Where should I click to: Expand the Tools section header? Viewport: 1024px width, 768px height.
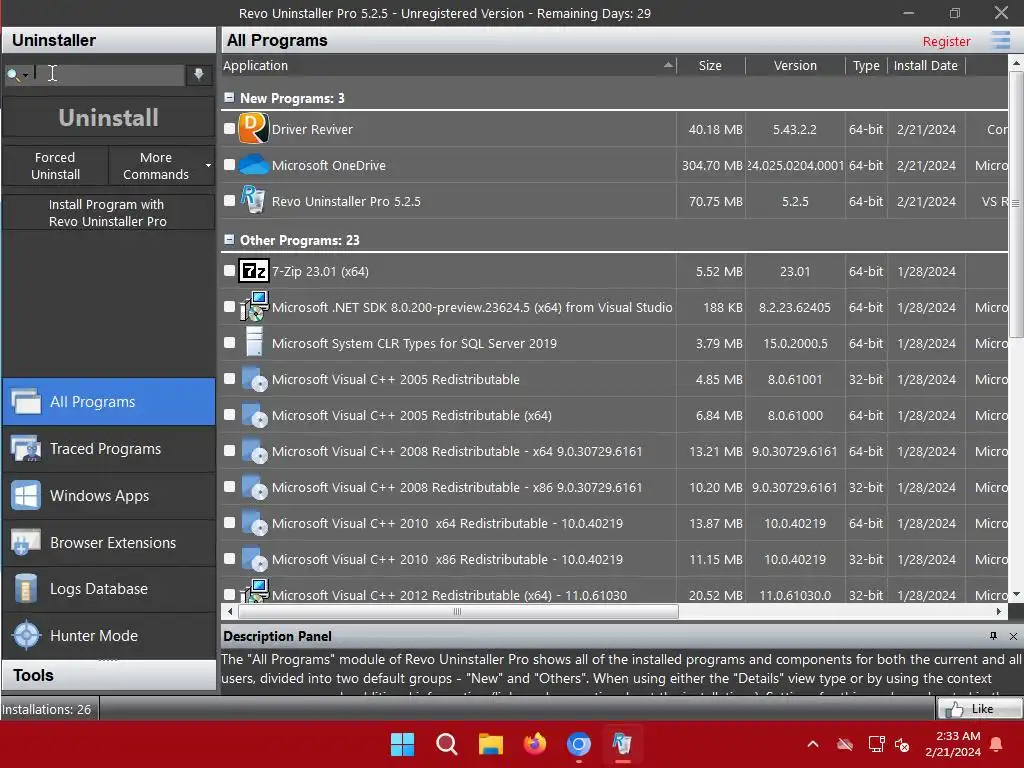click(x=108, y=675)
